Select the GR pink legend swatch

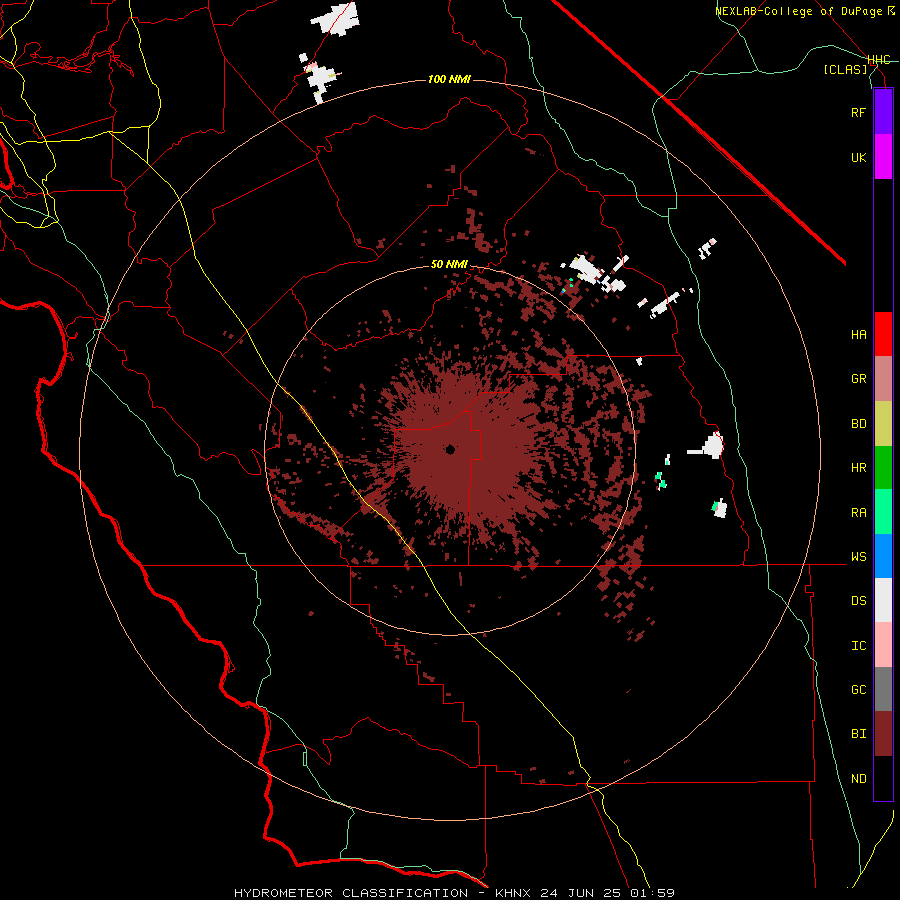[883, 378]
